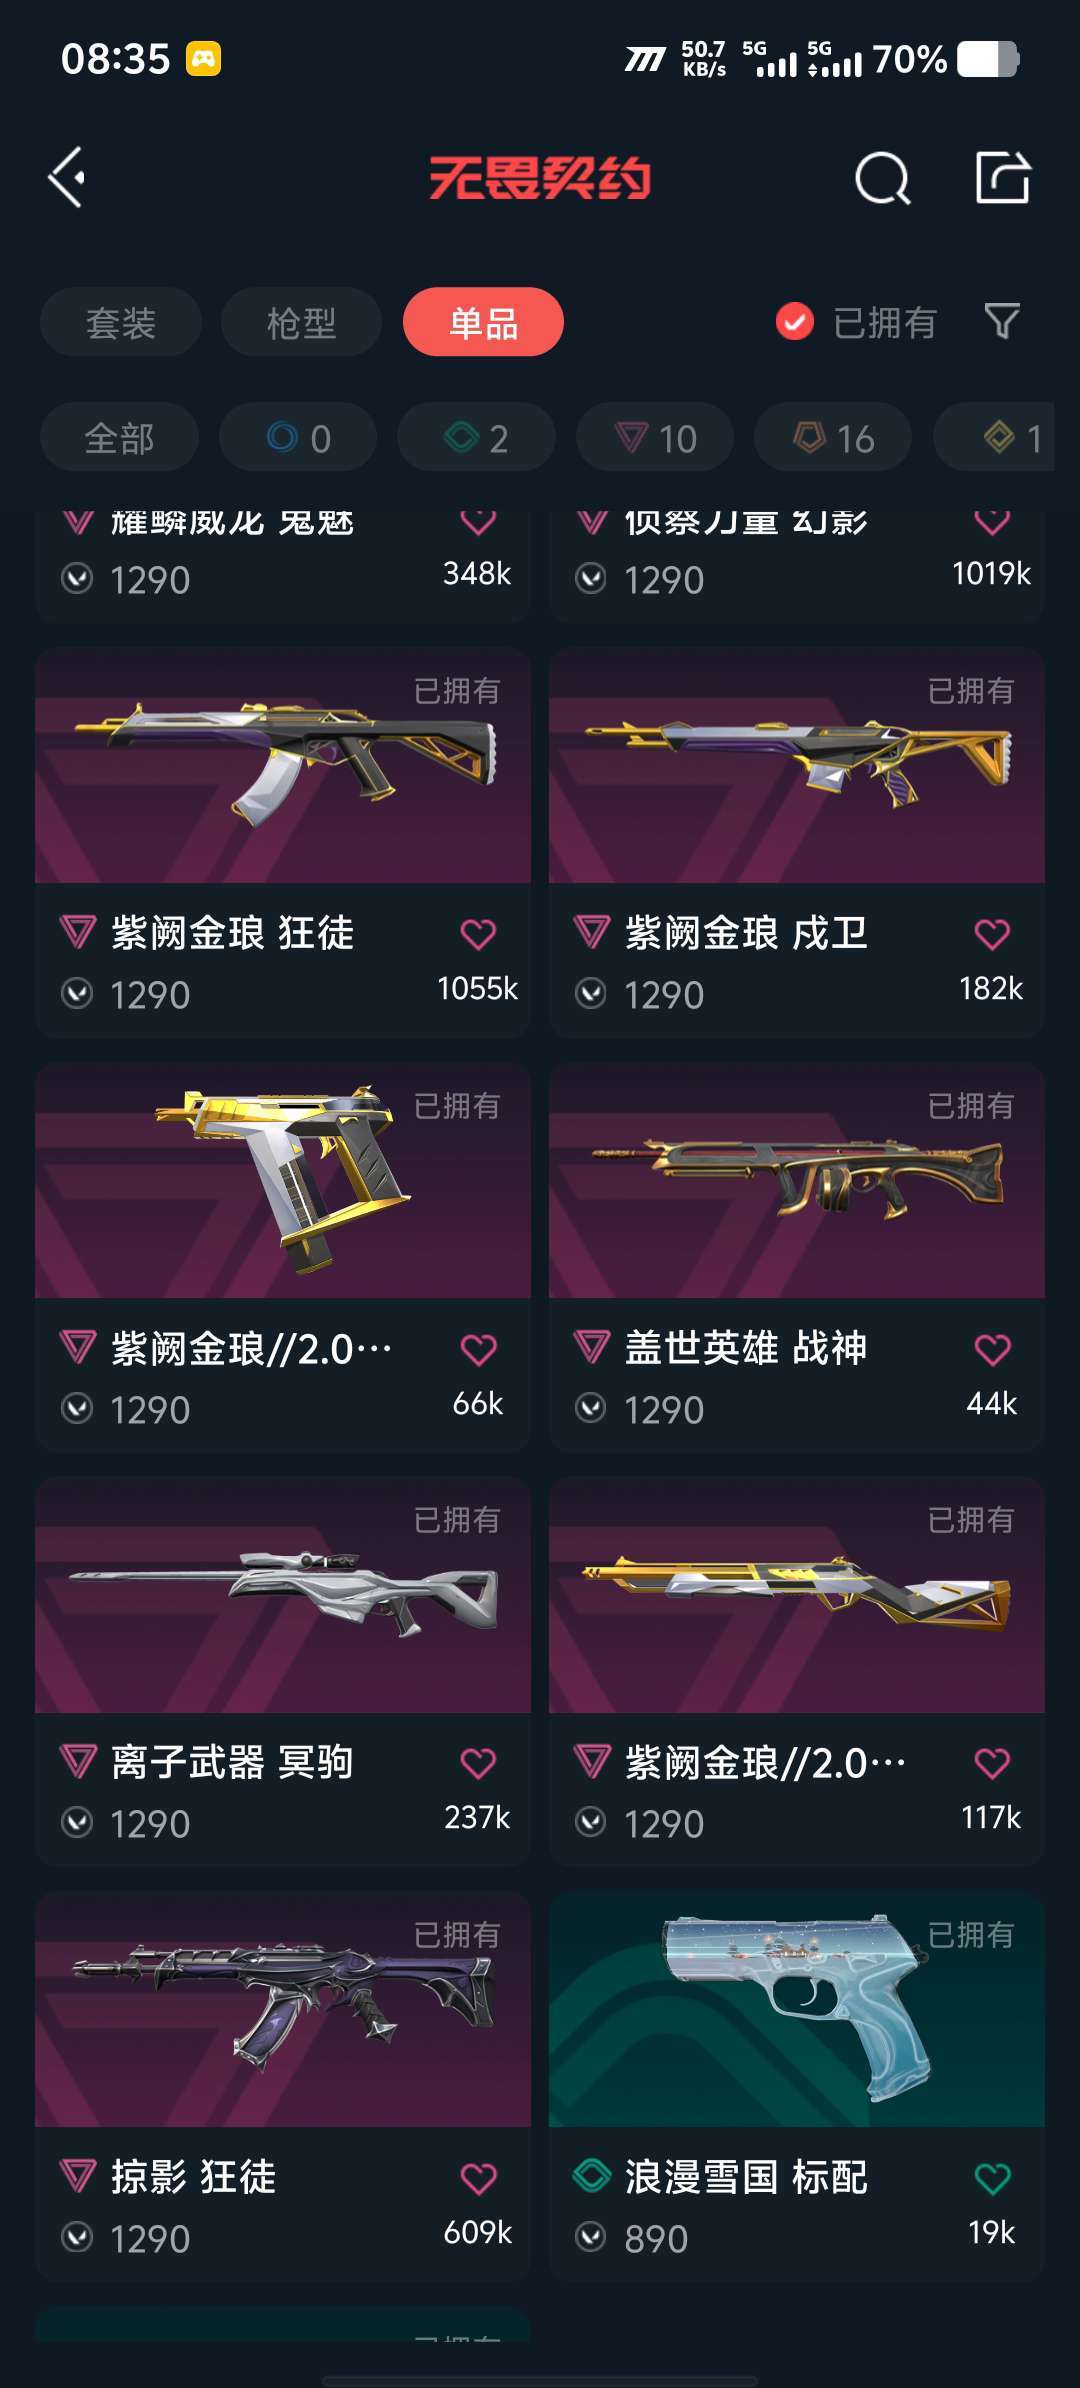Select the 单品 tab
The image size is (1080, 2388).
(483, 322)
